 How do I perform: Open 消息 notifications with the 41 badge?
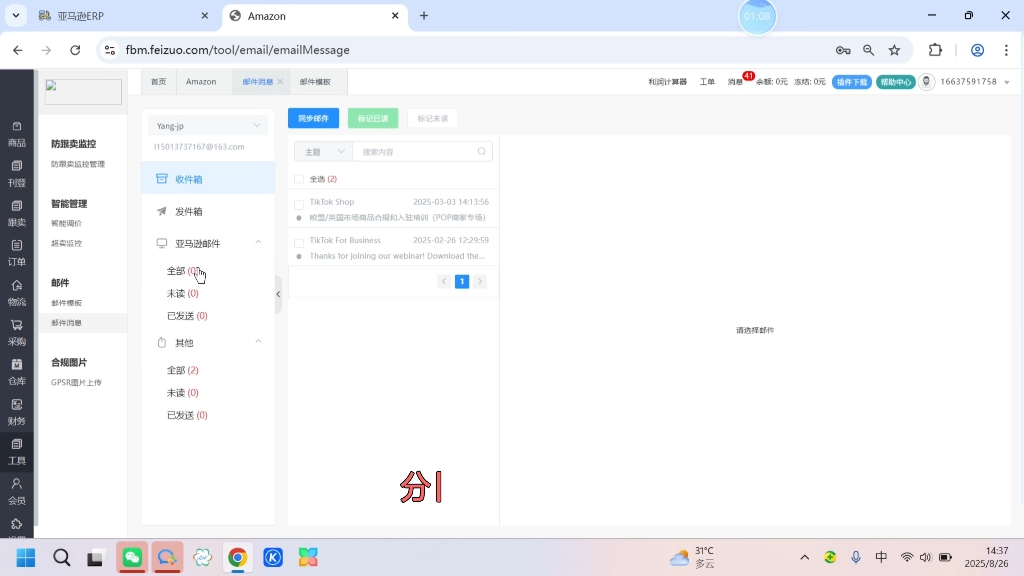coord(735,82)
